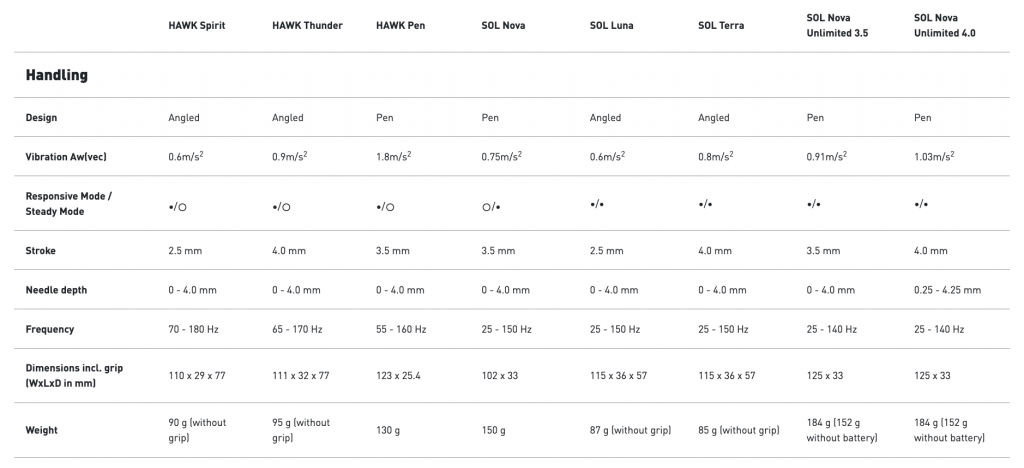
Task: Click SOL Nova Unlimited 3.5 header
Action: pyautogui.click(x=837, y=25)
